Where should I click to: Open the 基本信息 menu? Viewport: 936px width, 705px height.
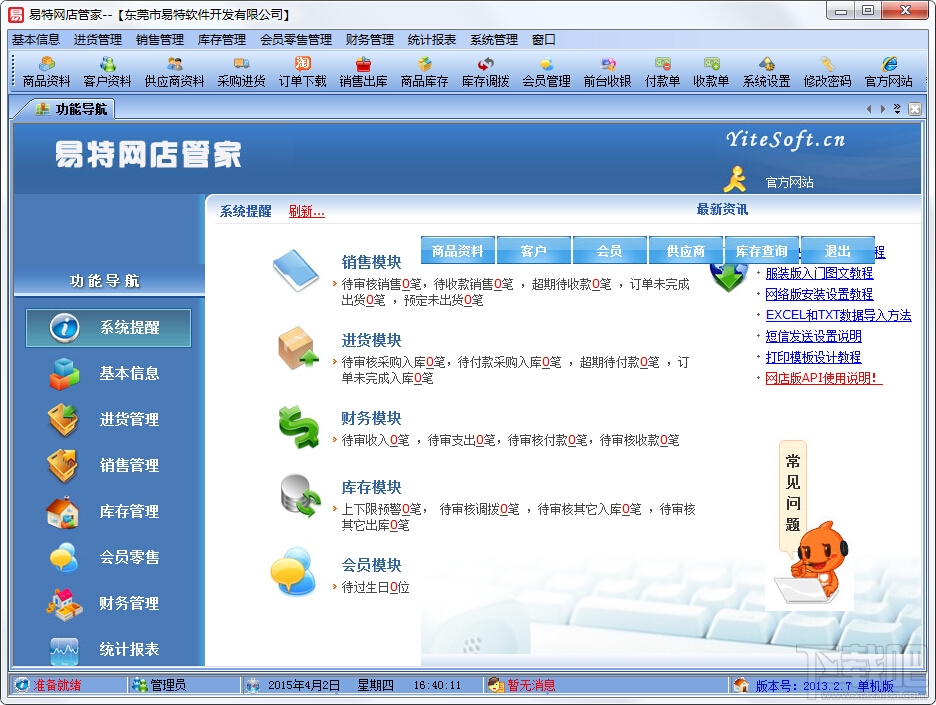(36, 39)
